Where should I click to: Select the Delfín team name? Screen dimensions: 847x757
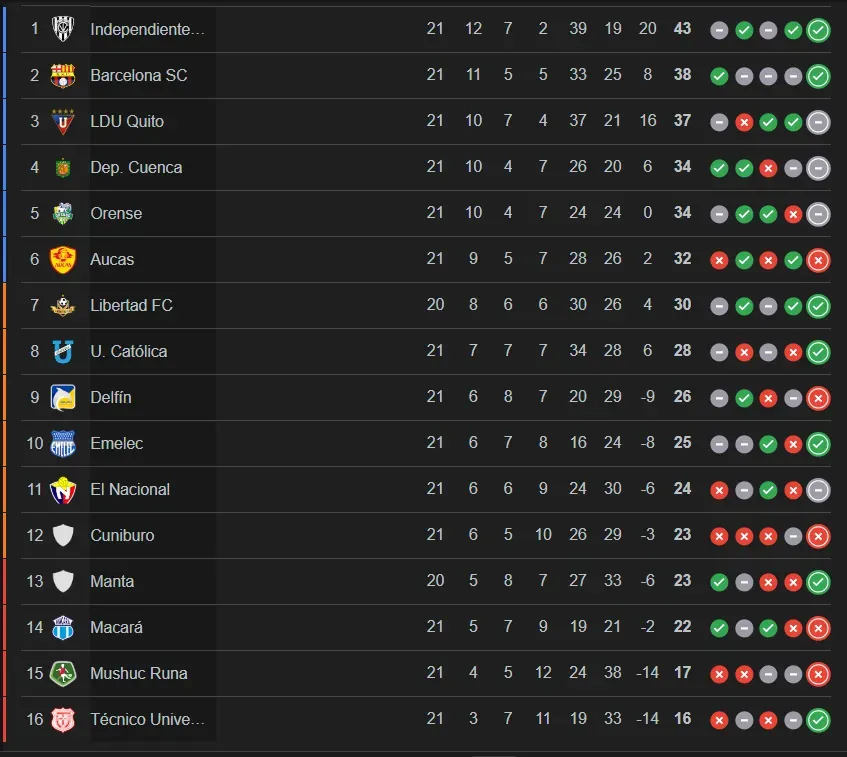[x=111, y=397]
